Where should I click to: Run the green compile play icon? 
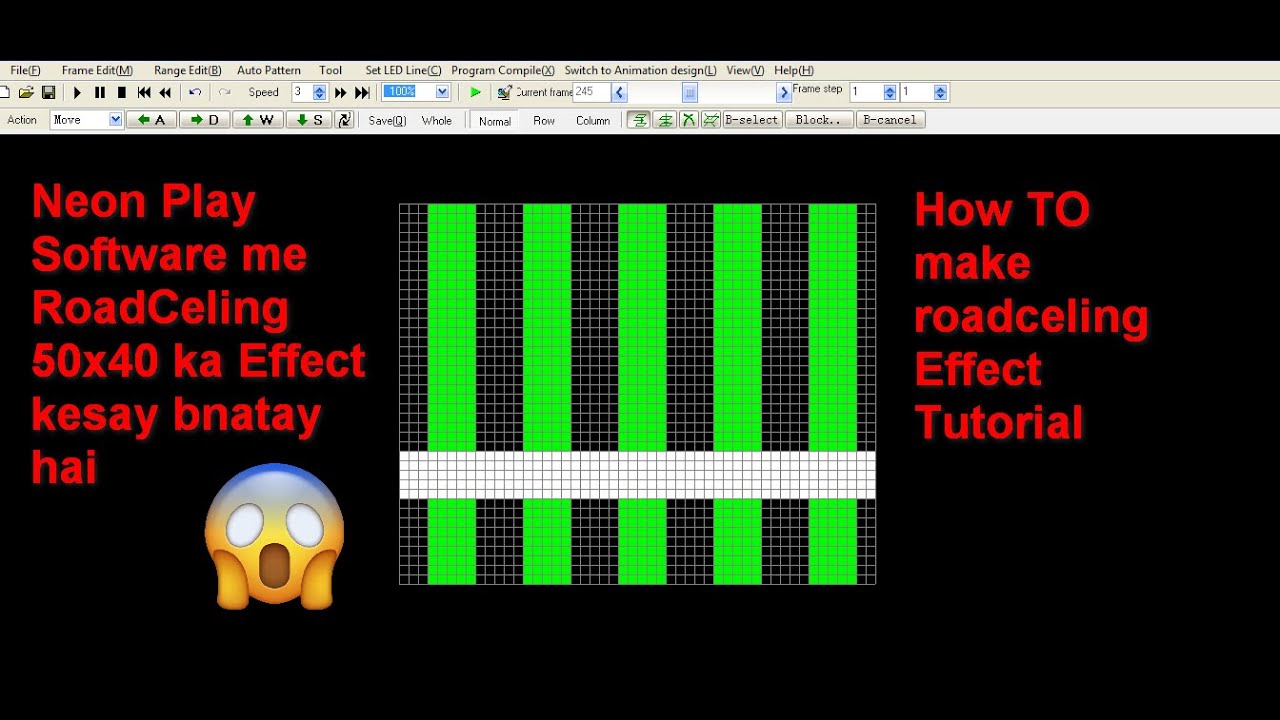coord(475,92)
